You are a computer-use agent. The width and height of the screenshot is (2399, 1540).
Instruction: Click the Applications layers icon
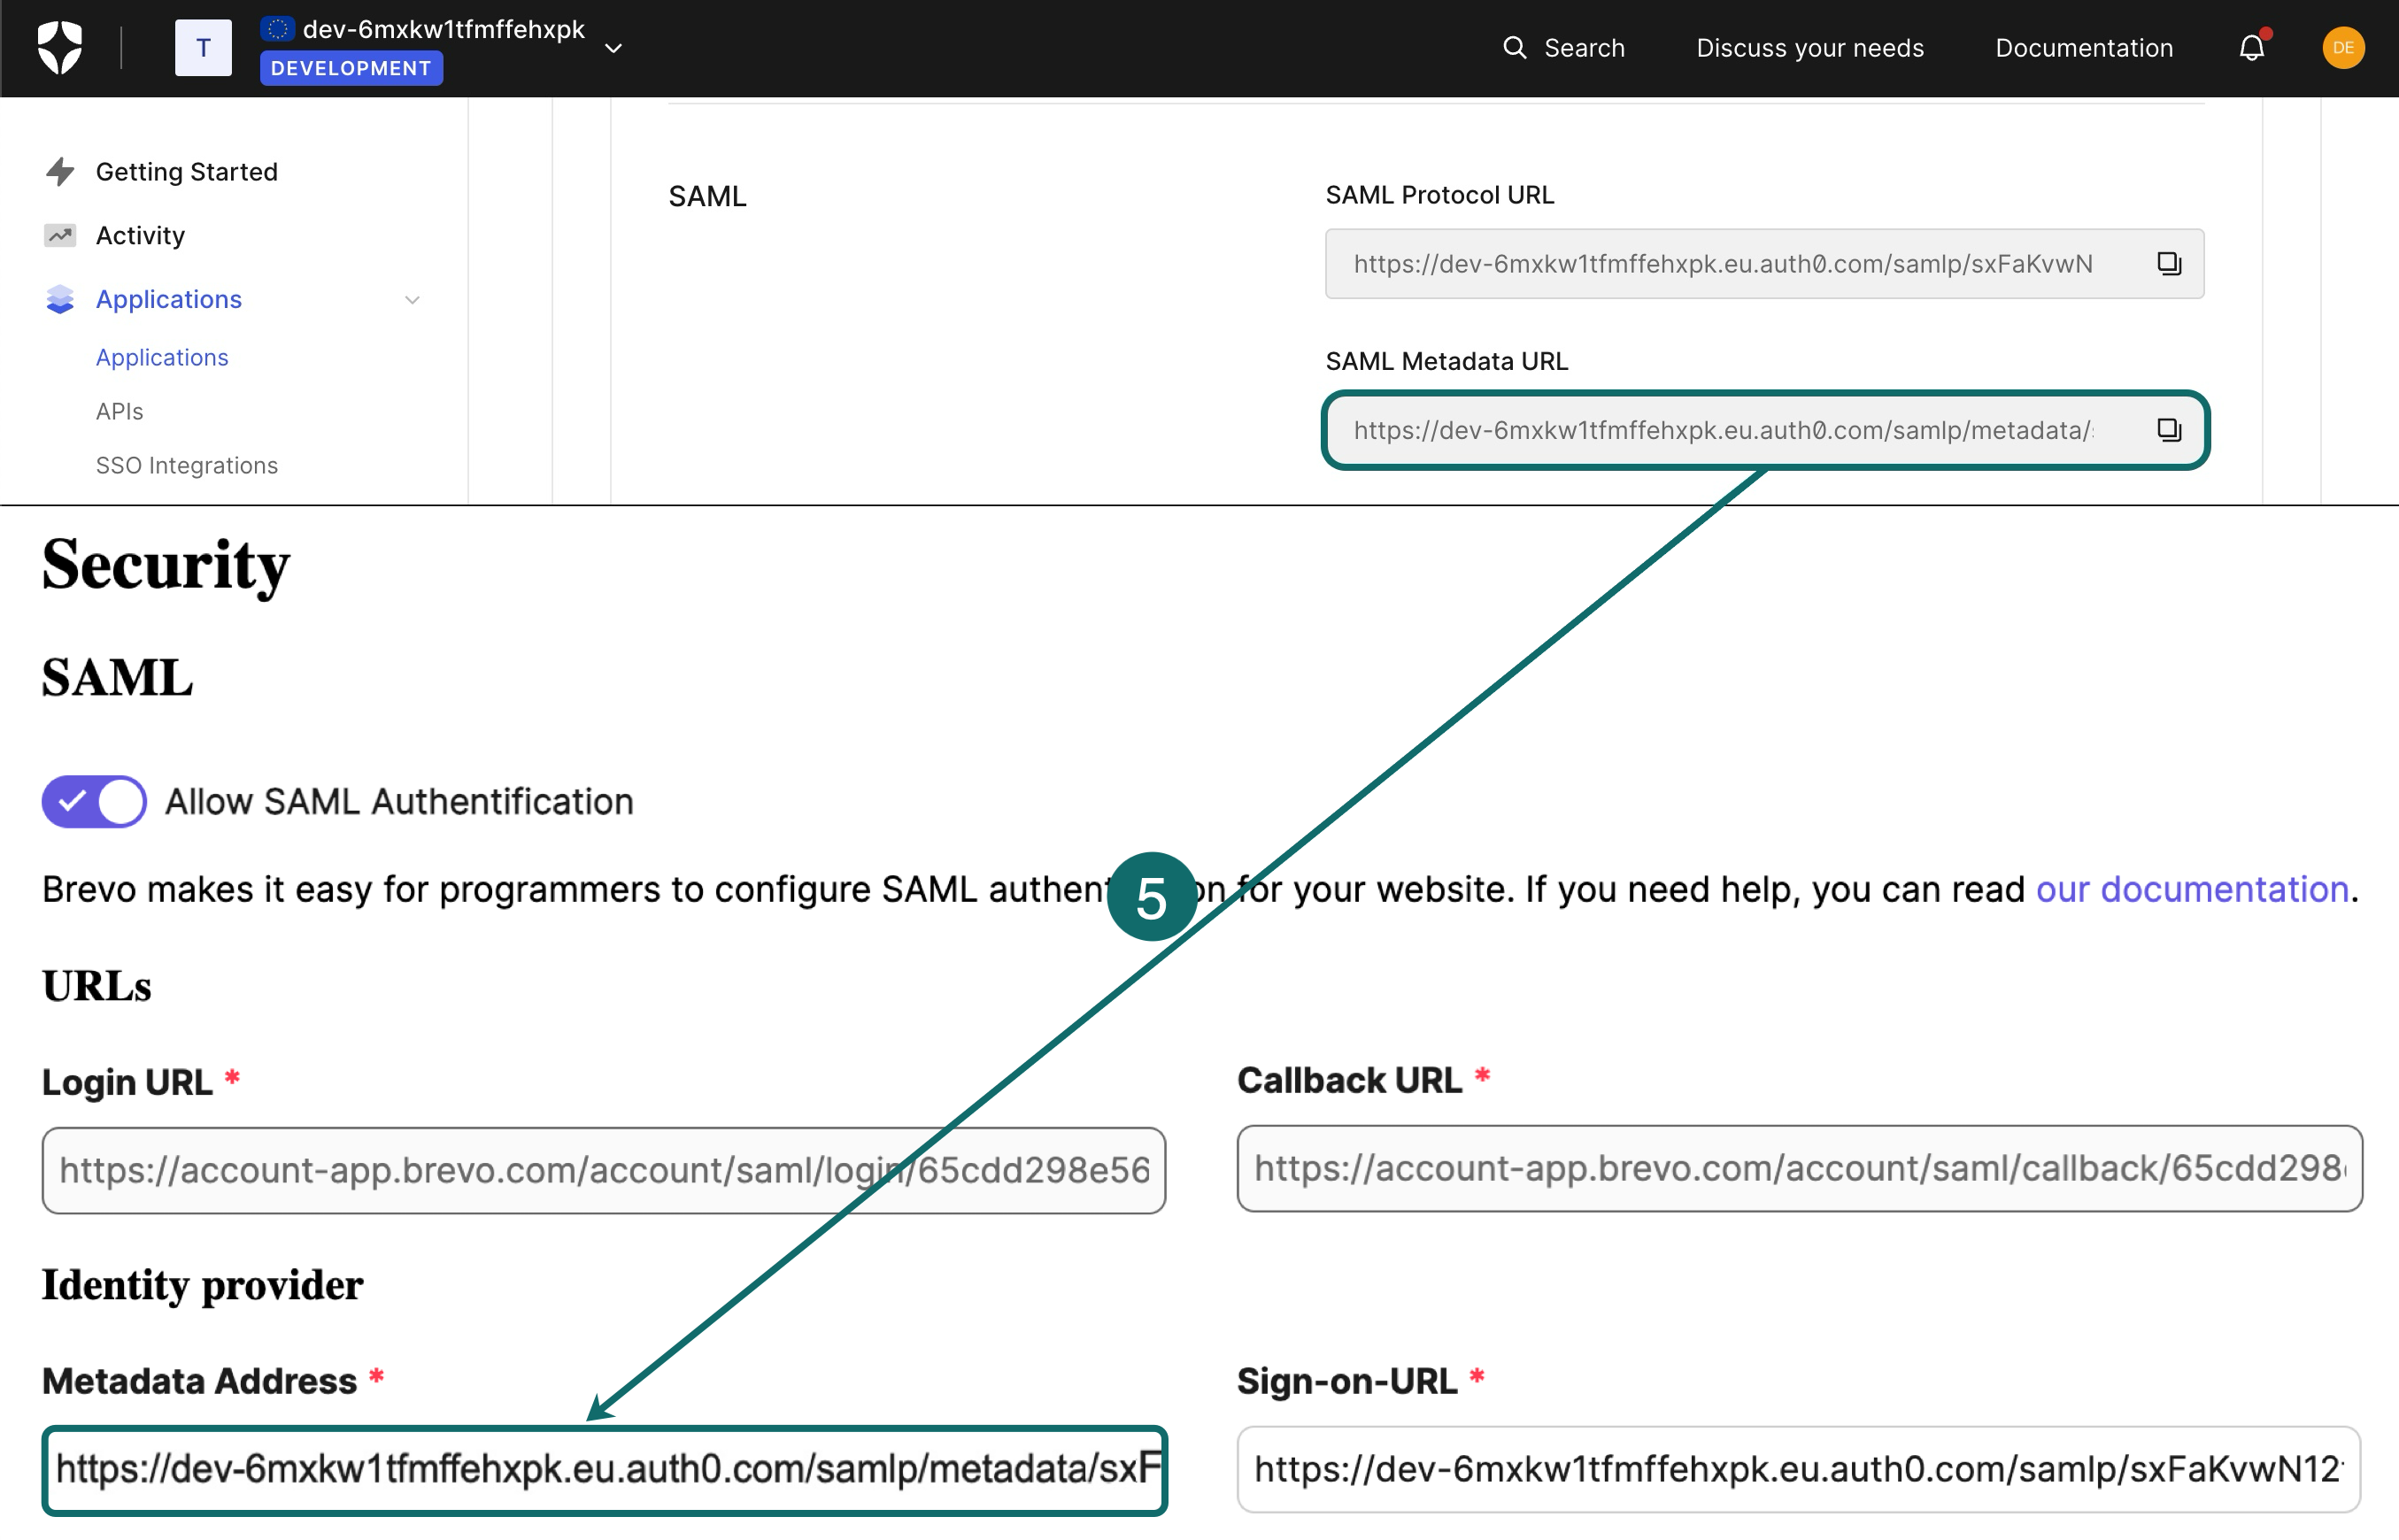coord(60,299)
